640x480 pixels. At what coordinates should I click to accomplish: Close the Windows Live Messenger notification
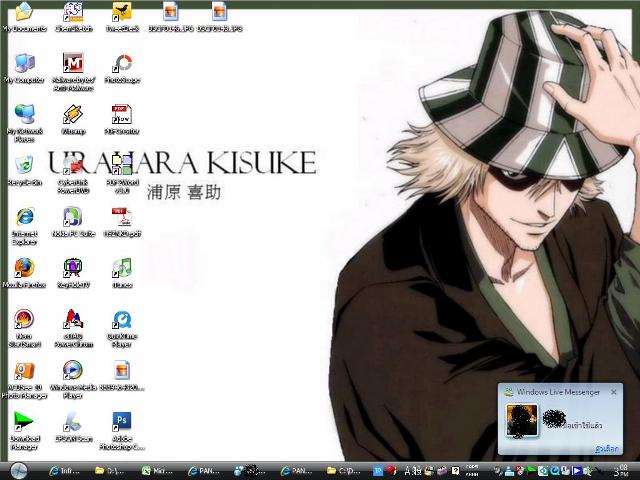[613, 392]
